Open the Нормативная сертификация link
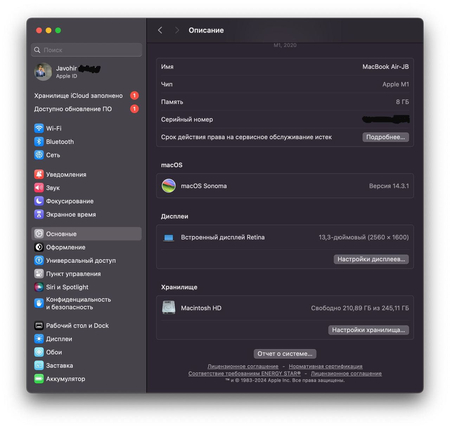The height and width of the screenshot is (428, 450). (x=325, y=366)
